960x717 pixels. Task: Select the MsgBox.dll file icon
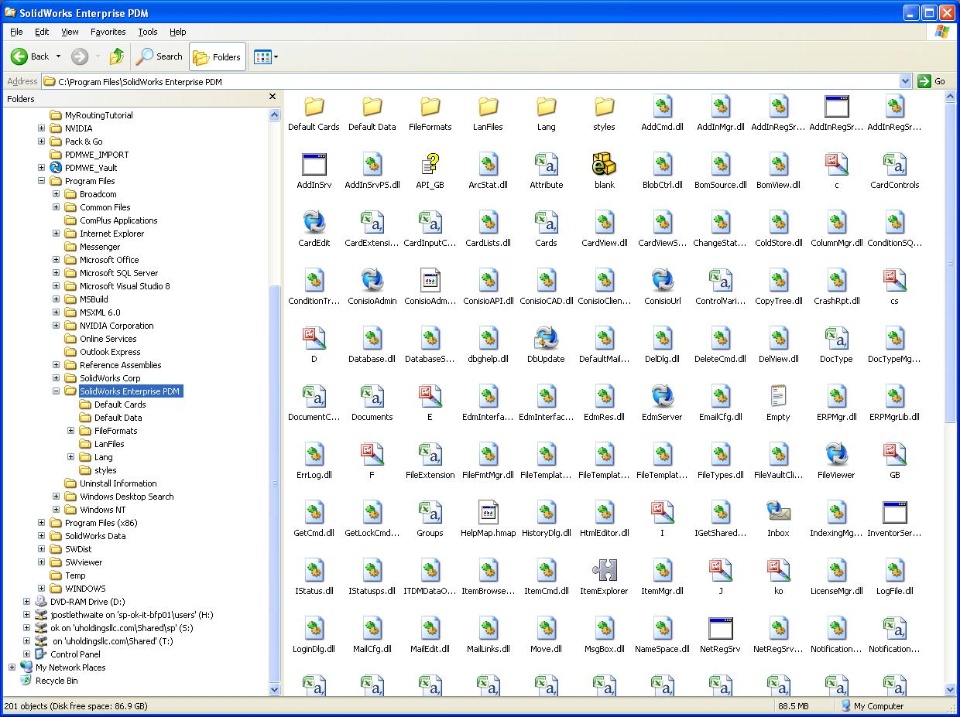(x=604, y=629)
